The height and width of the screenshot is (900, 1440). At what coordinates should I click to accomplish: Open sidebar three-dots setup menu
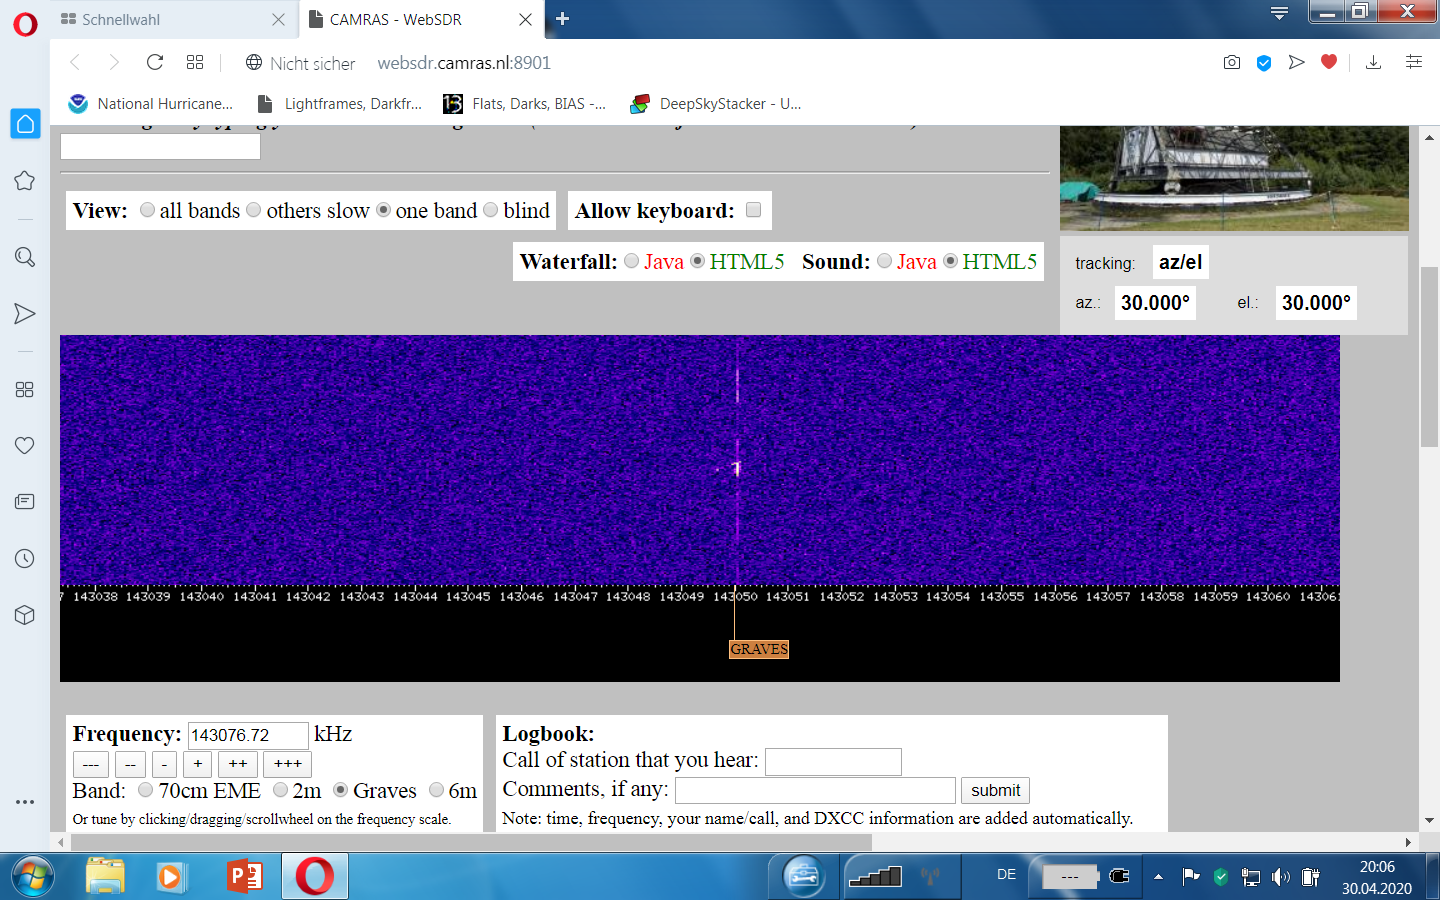(x=25, y=801)
